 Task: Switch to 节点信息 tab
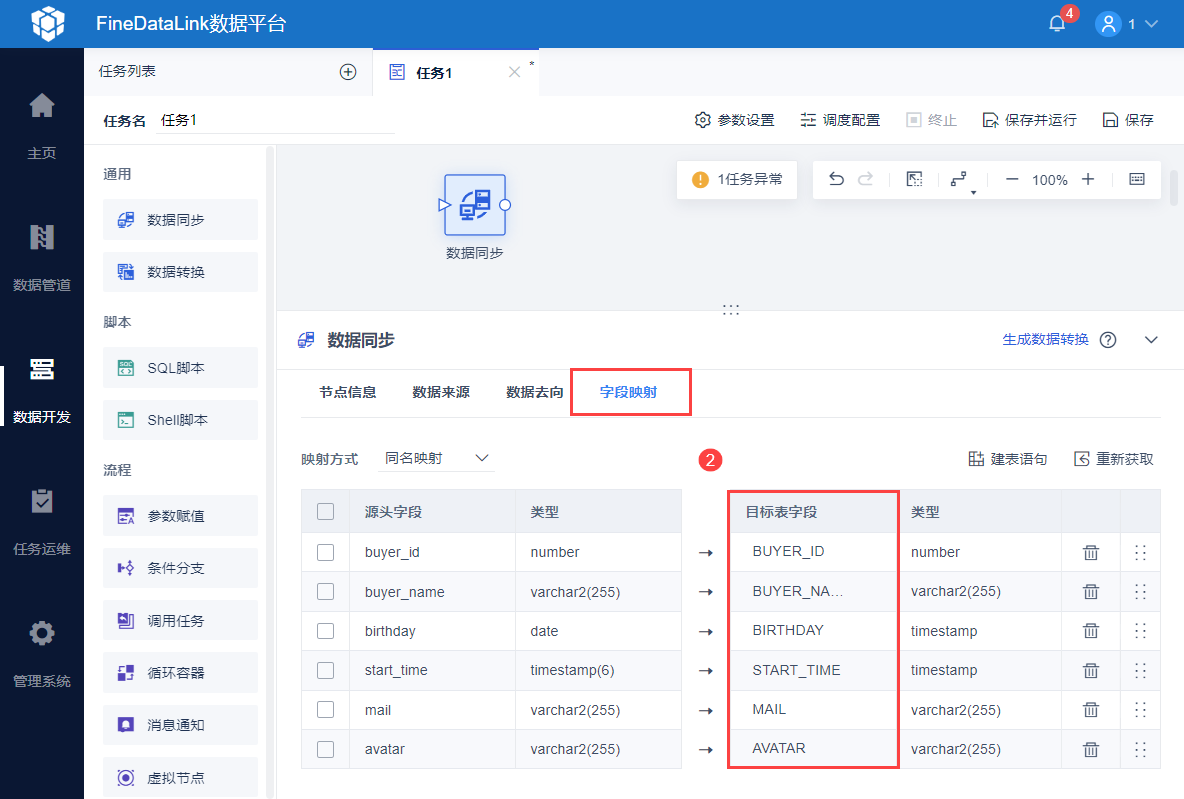347,392
